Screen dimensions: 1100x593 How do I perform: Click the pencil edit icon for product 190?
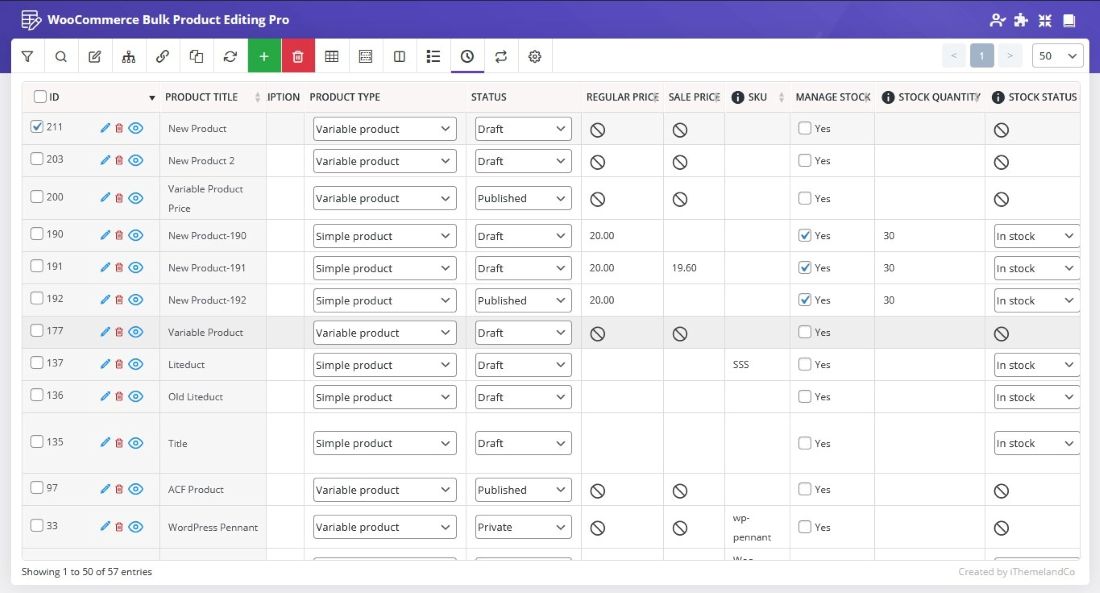(x=105, y=235)
